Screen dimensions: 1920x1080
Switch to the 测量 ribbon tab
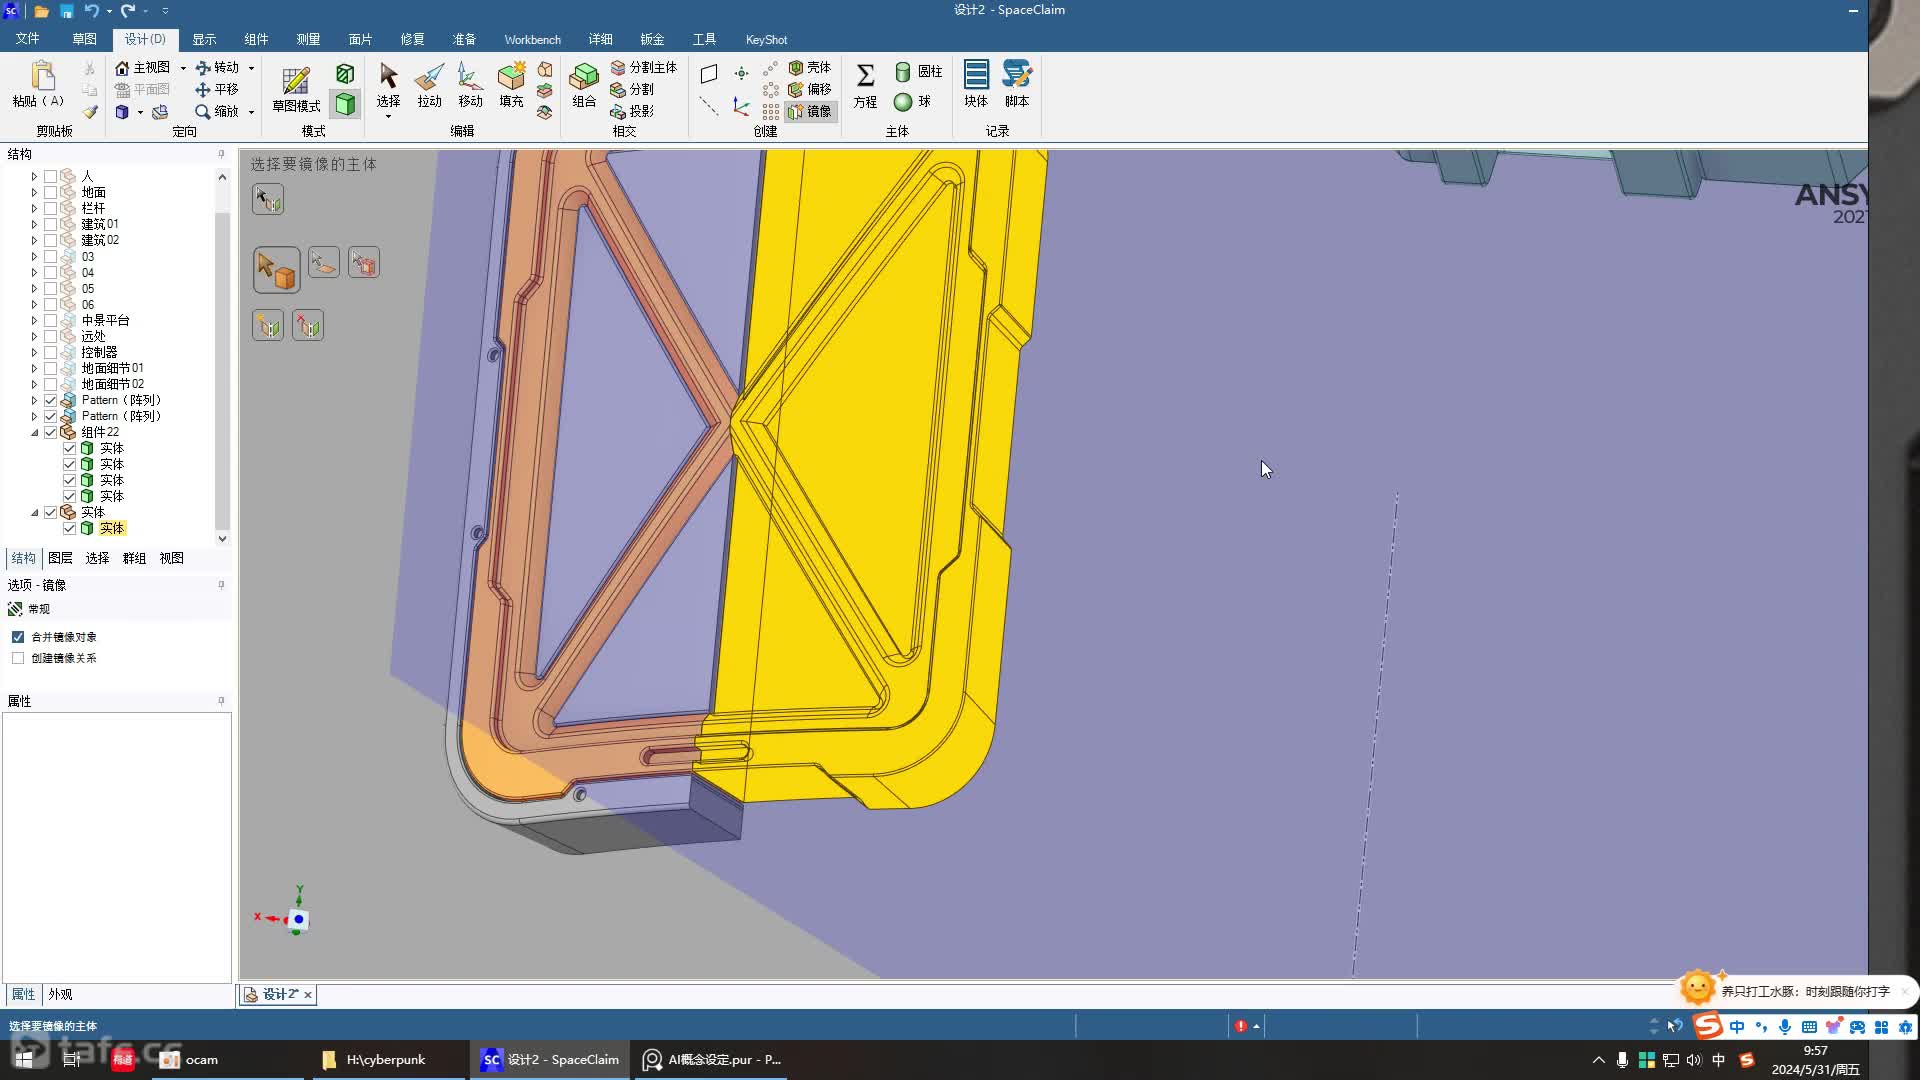308,39
